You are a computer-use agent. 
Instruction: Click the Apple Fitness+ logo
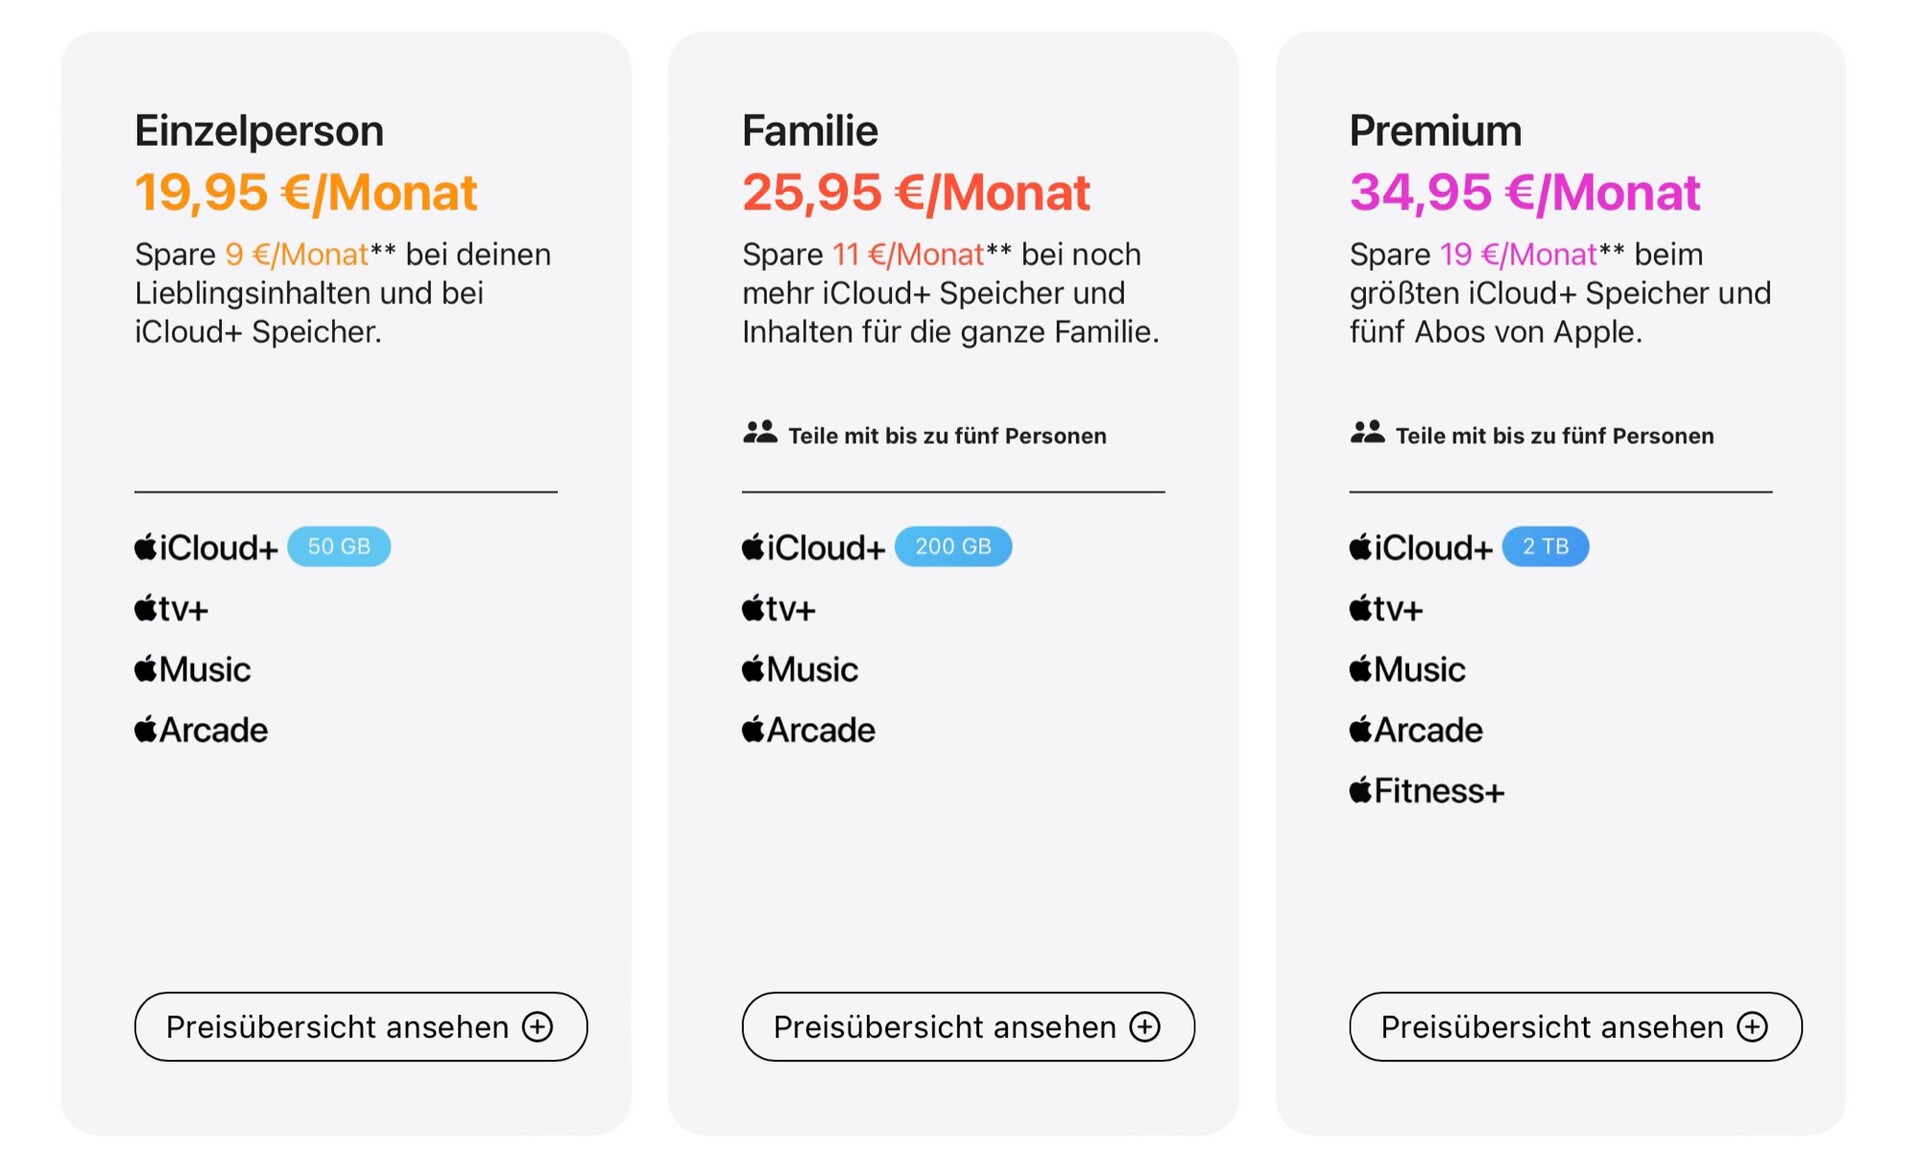pyautogui.click(x=1426, y=792)
